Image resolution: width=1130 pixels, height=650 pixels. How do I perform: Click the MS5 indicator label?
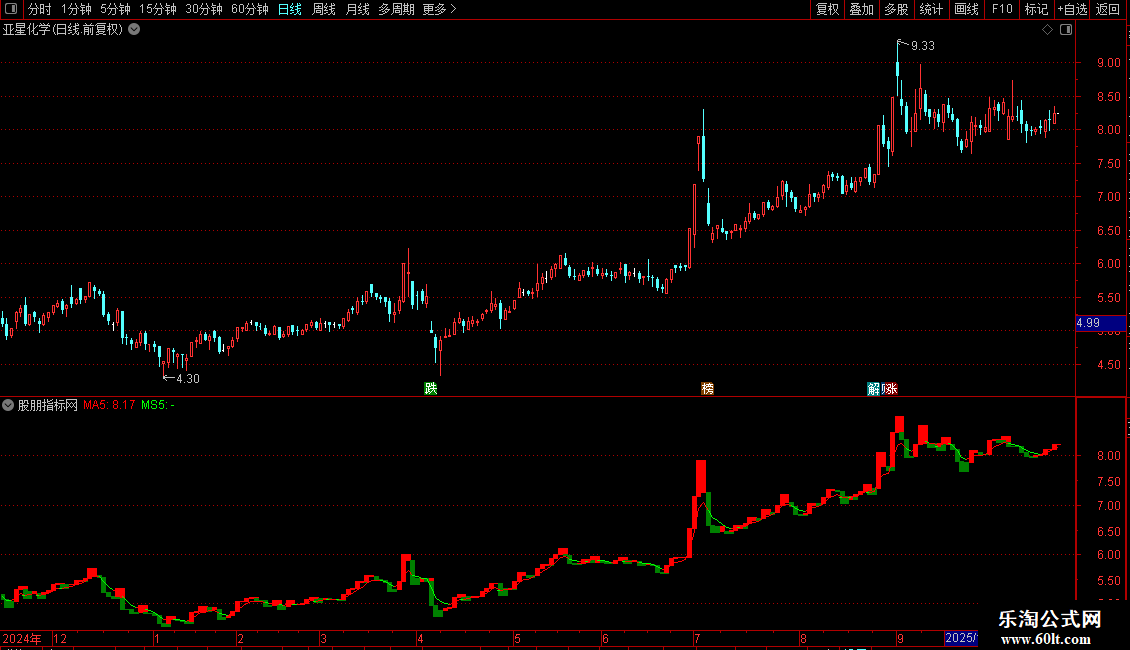pos(157,405)
